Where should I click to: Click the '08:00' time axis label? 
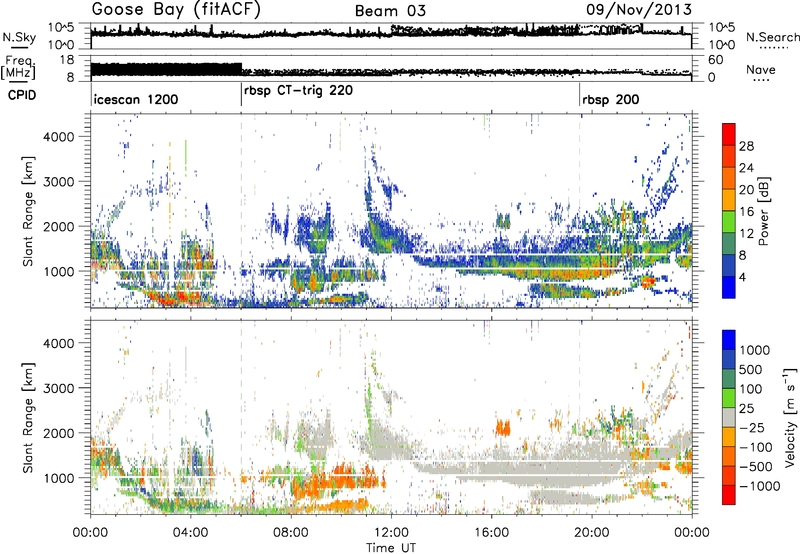tap(290, 533)
